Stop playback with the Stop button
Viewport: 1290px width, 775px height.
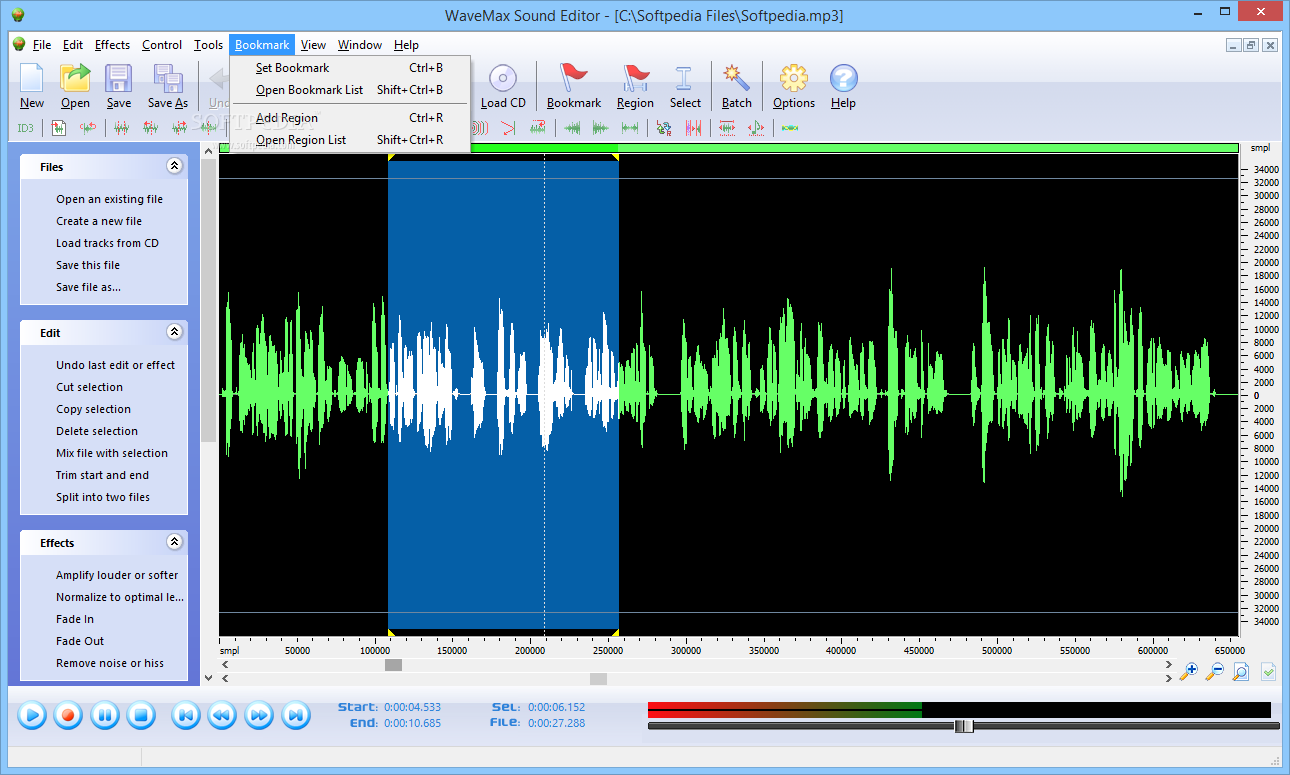(x=141, y=715)
